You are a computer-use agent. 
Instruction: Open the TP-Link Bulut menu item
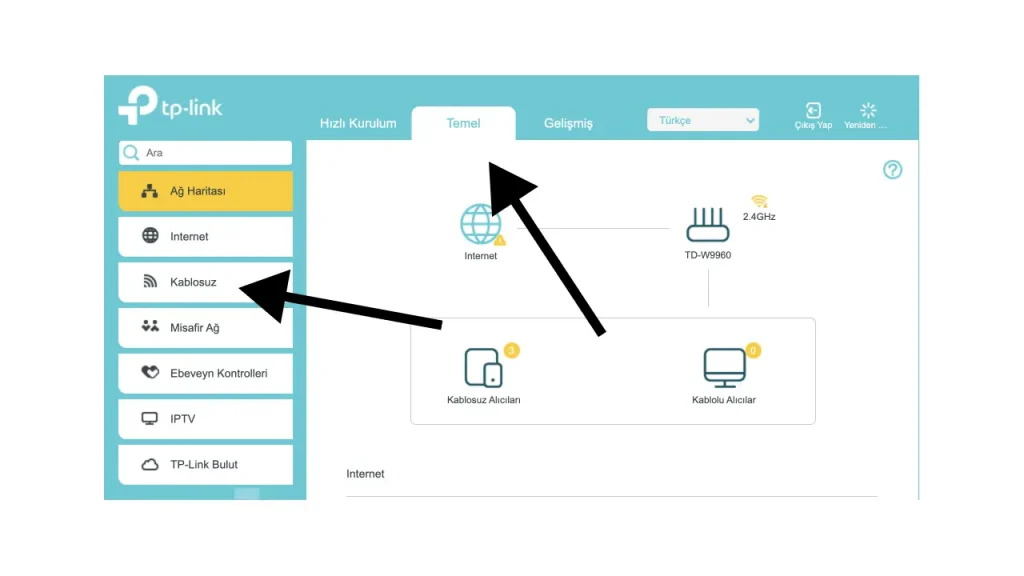(205, 464)
